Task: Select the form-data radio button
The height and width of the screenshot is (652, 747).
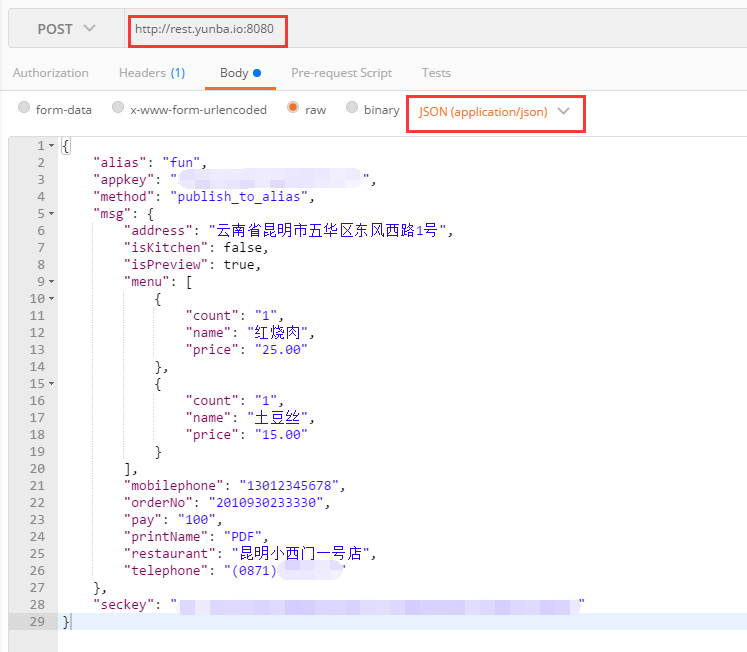Action: pos(24,108)
